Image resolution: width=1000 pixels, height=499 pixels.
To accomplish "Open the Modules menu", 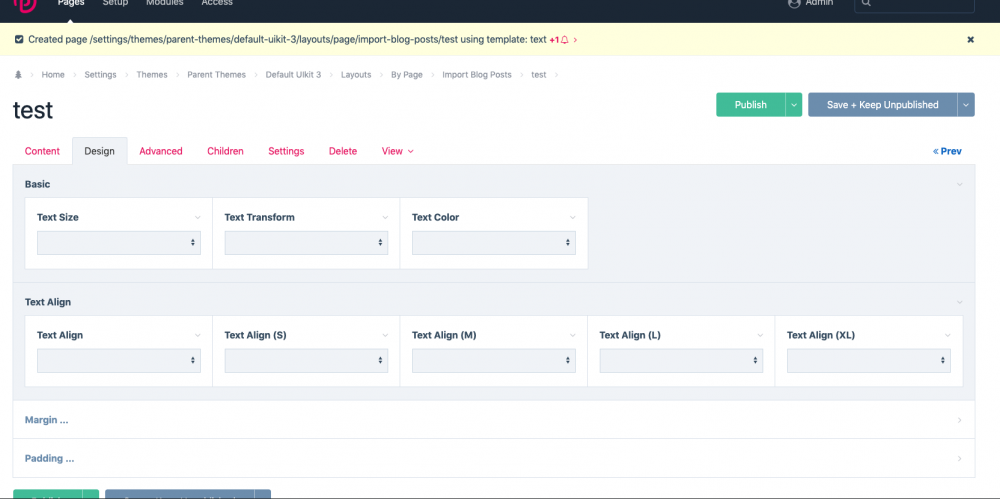I will 165,3.
